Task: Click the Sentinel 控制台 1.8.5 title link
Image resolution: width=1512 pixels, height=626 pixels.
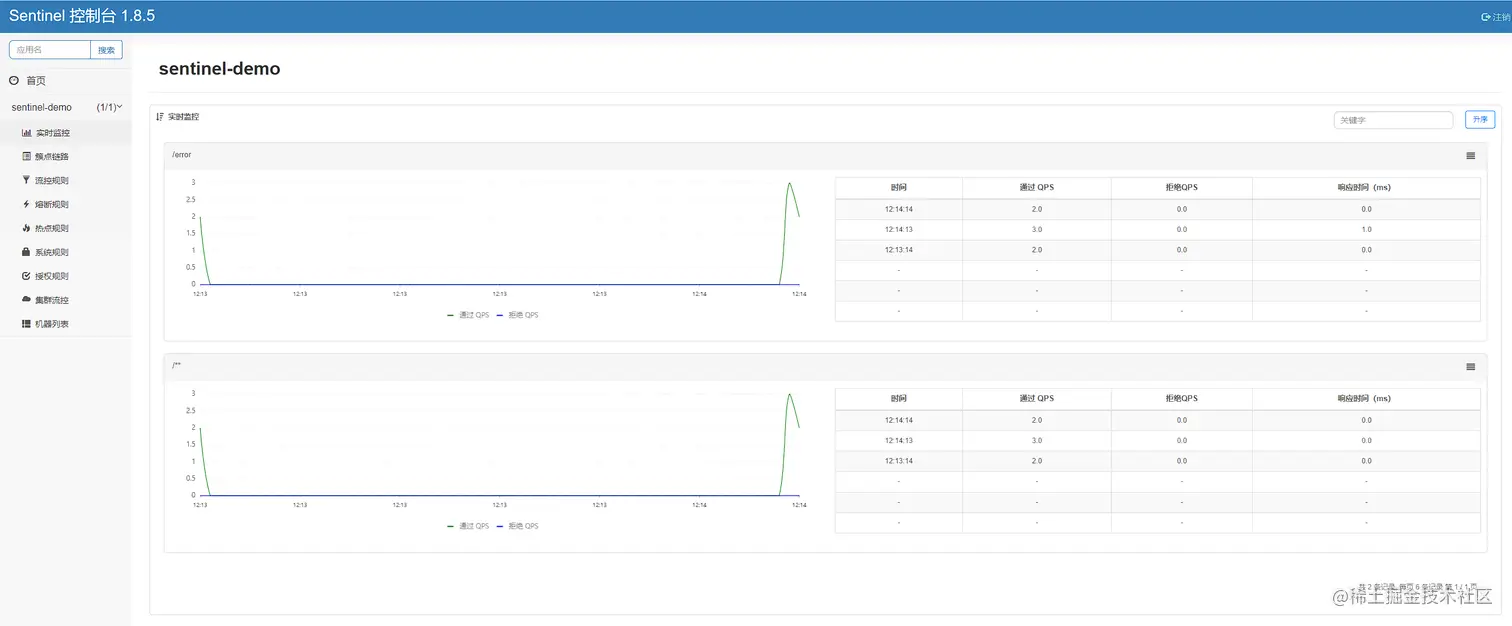Action: tap(82, 16)
